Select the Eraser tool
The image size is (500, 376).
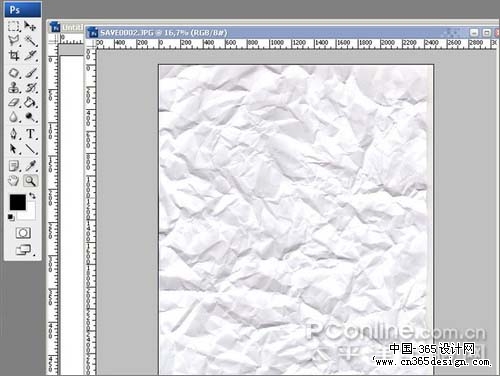click(14, 102)
